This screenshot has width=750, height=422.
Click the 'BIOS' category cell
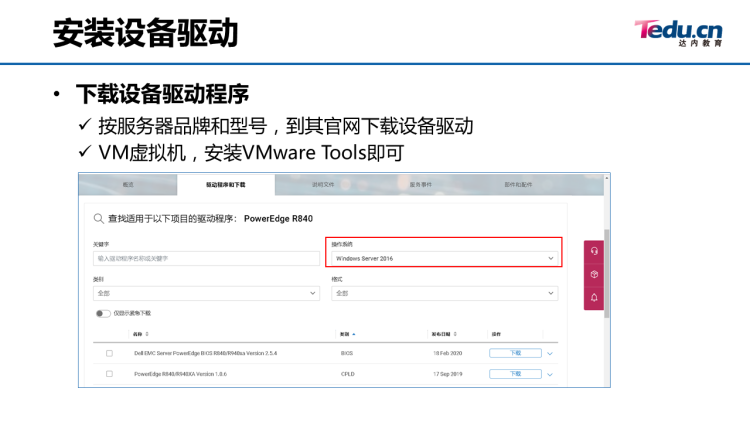(347, 353)
